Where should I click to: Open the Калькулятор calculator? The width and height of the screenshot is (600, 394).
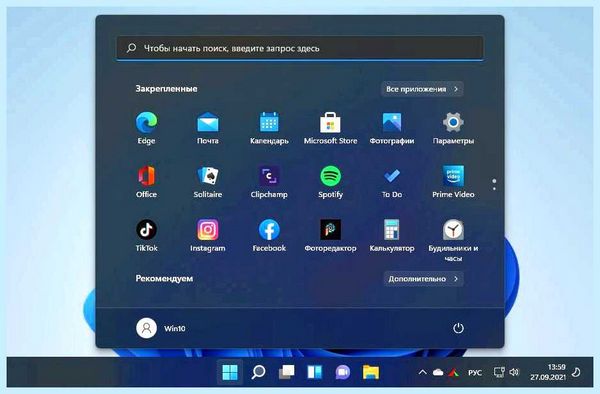[392, 235]
